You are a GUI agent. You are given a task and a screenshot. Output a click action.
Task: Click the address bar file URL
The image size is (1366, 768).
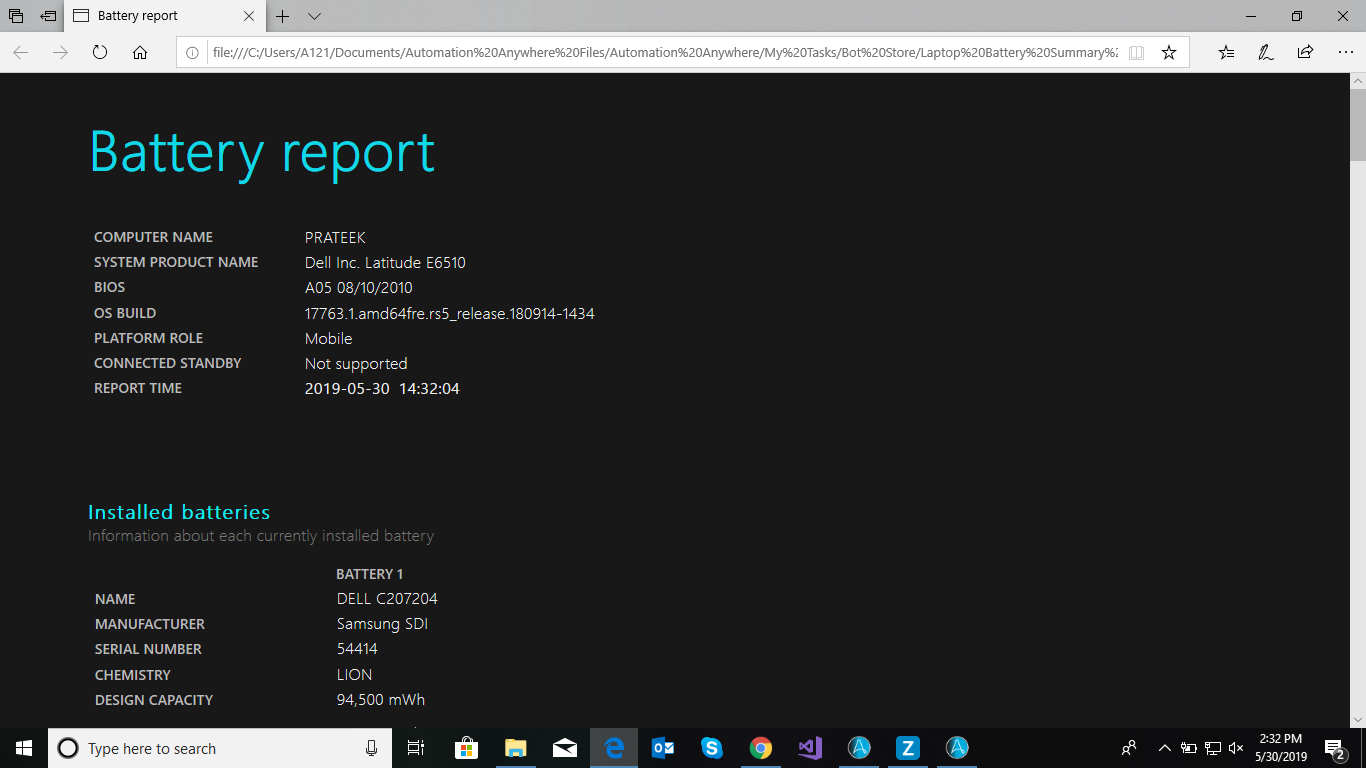[x=665, y=53]
